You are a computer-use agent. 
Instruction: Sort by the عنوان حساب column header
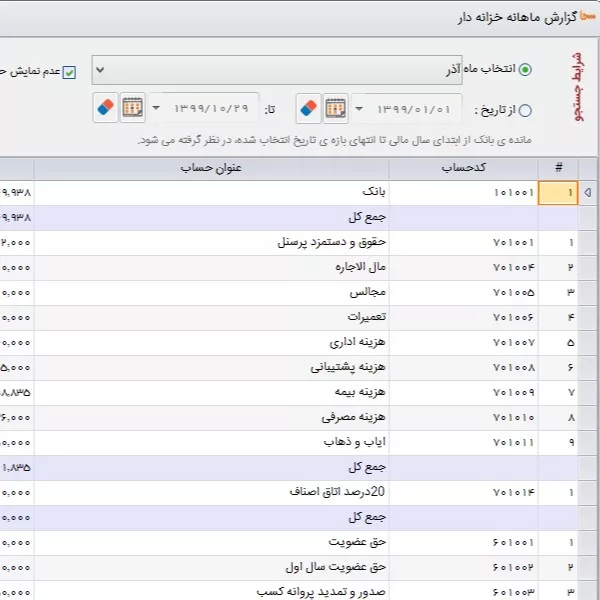(x=212, y=168)
